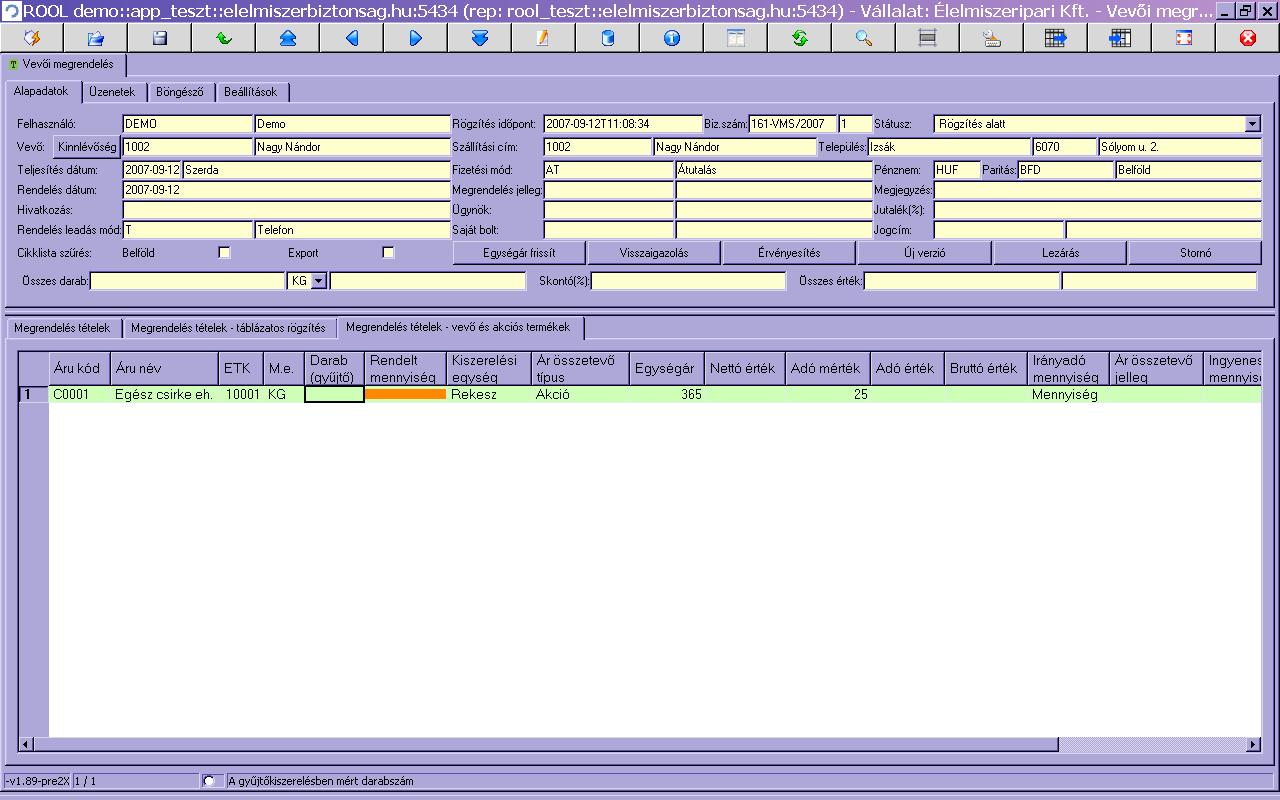The height and width of the screenshot is (800, 1280).
Task: Go to next record with right arrow
Action: (415, 38)
